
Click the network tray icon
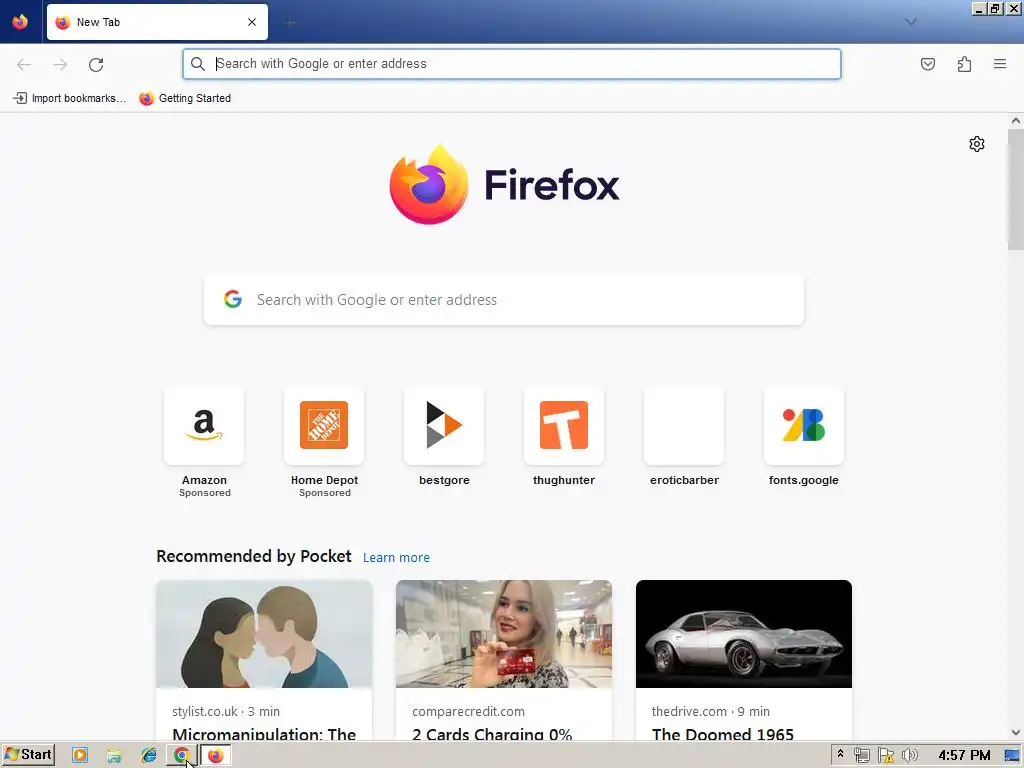tap(861, 756)
